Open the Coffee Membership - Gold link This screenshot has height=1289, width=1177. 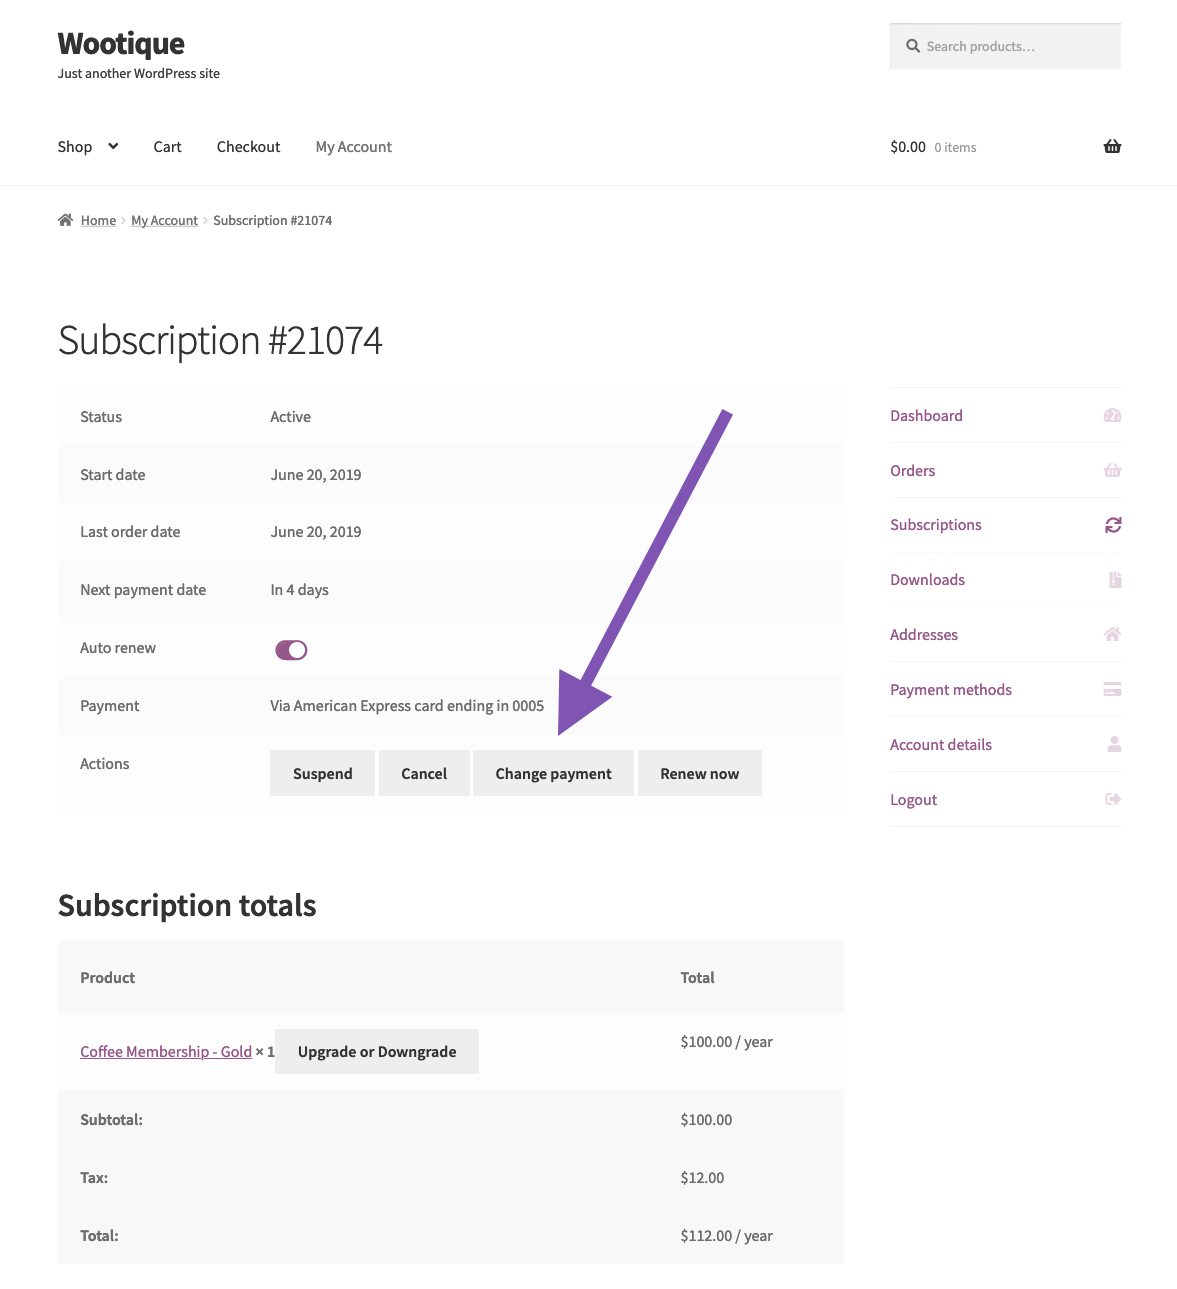point(165,1051)
